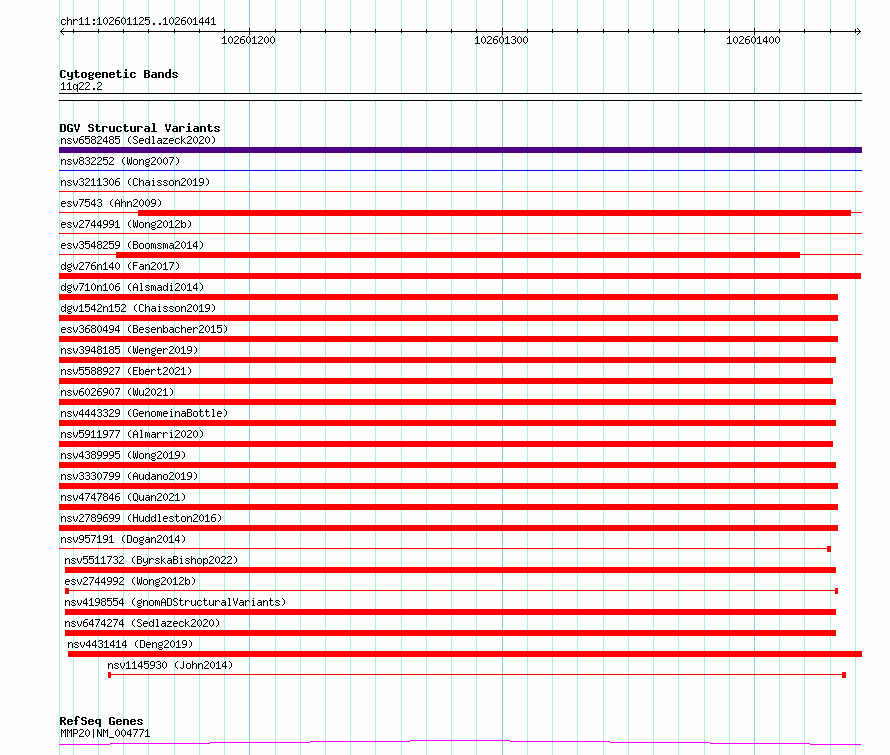Viewport: 890px width, 755px height.
Task: Open variant nsv1145930 (John2014)
Action: (170, 665)
